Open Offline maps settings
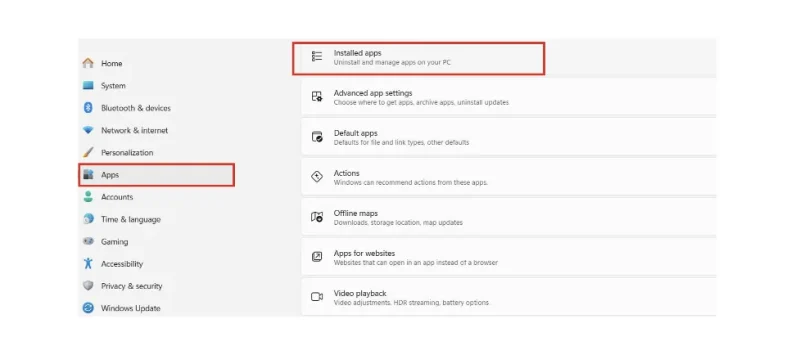This screenshot has height=364, width=800. pos(509,217)
